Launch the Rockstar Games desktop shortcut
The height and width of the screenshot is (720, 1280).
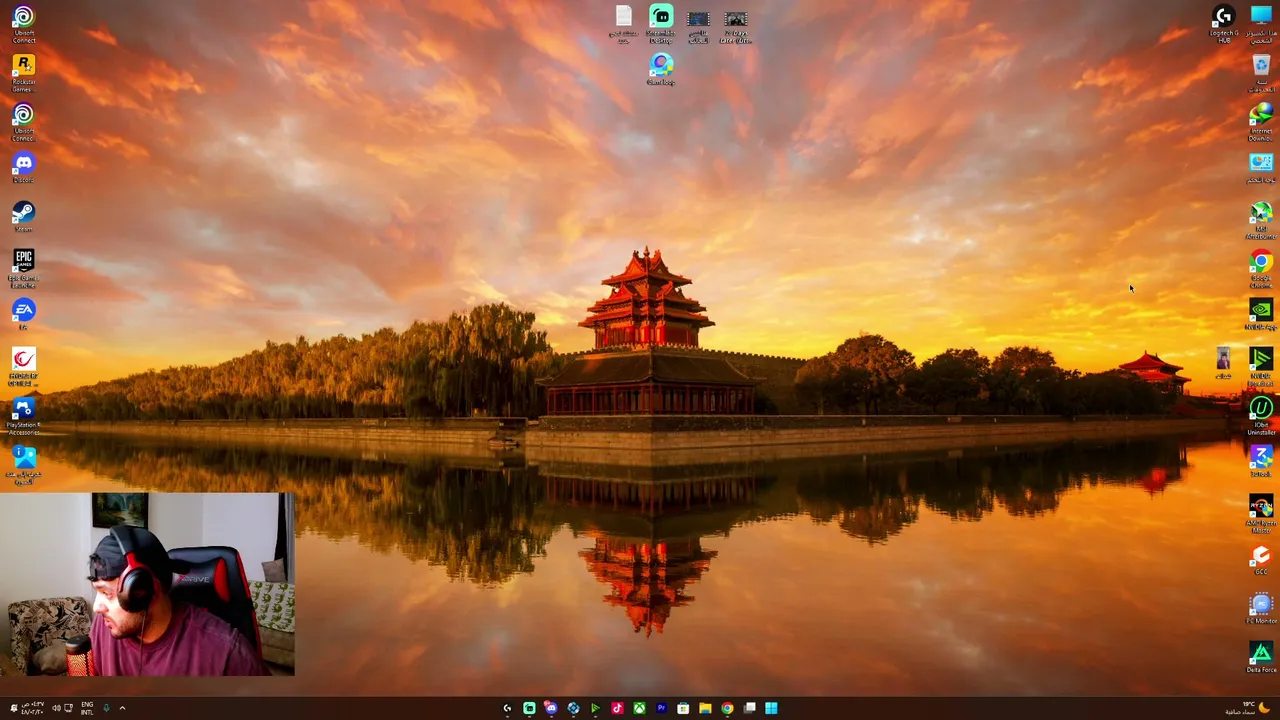(23, 73)
